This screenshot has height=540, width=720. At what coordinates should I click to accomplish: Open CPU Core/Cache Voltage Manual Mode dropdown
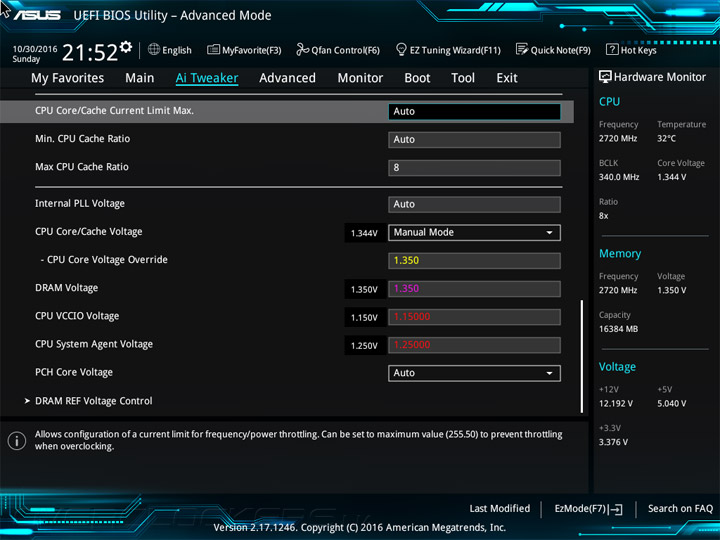click(474, 232)
